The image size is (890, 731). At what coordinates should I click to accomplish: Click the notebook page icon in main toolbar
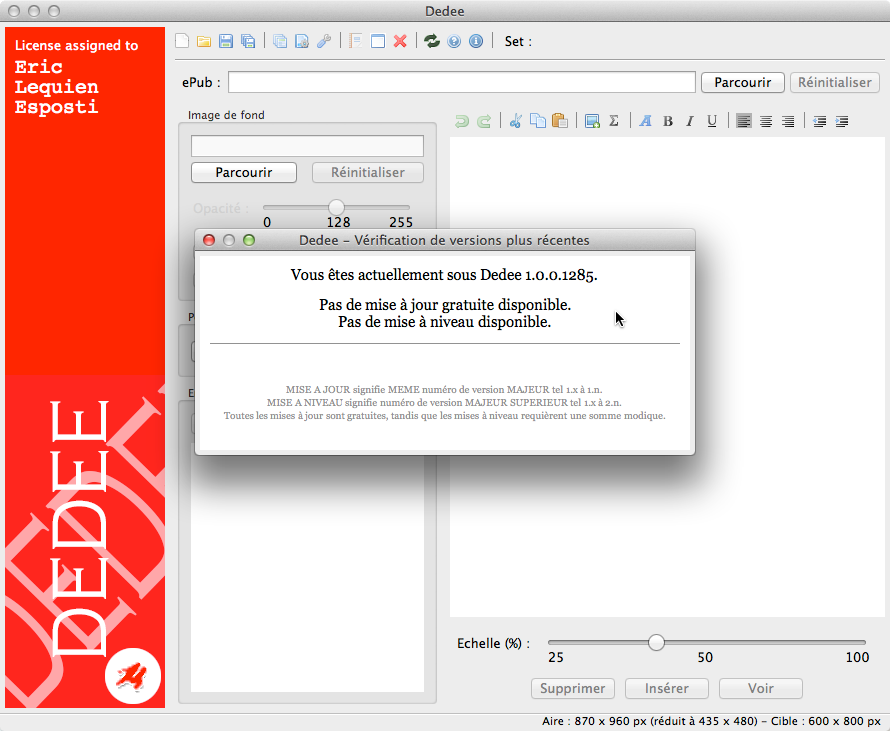pyautogui.click(x=356, y=41)
